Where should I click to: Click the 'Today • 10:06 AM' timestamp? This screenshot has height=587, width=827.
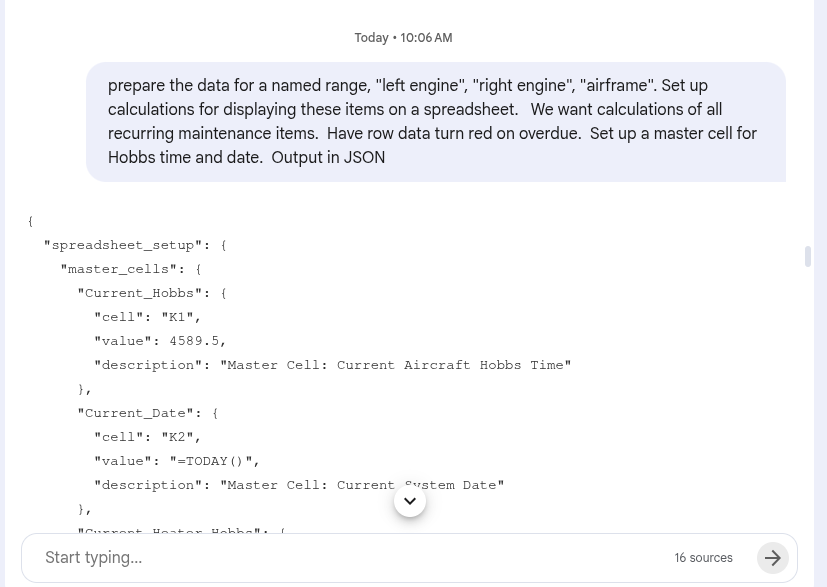pyautogui.click(x=403, y=38)
